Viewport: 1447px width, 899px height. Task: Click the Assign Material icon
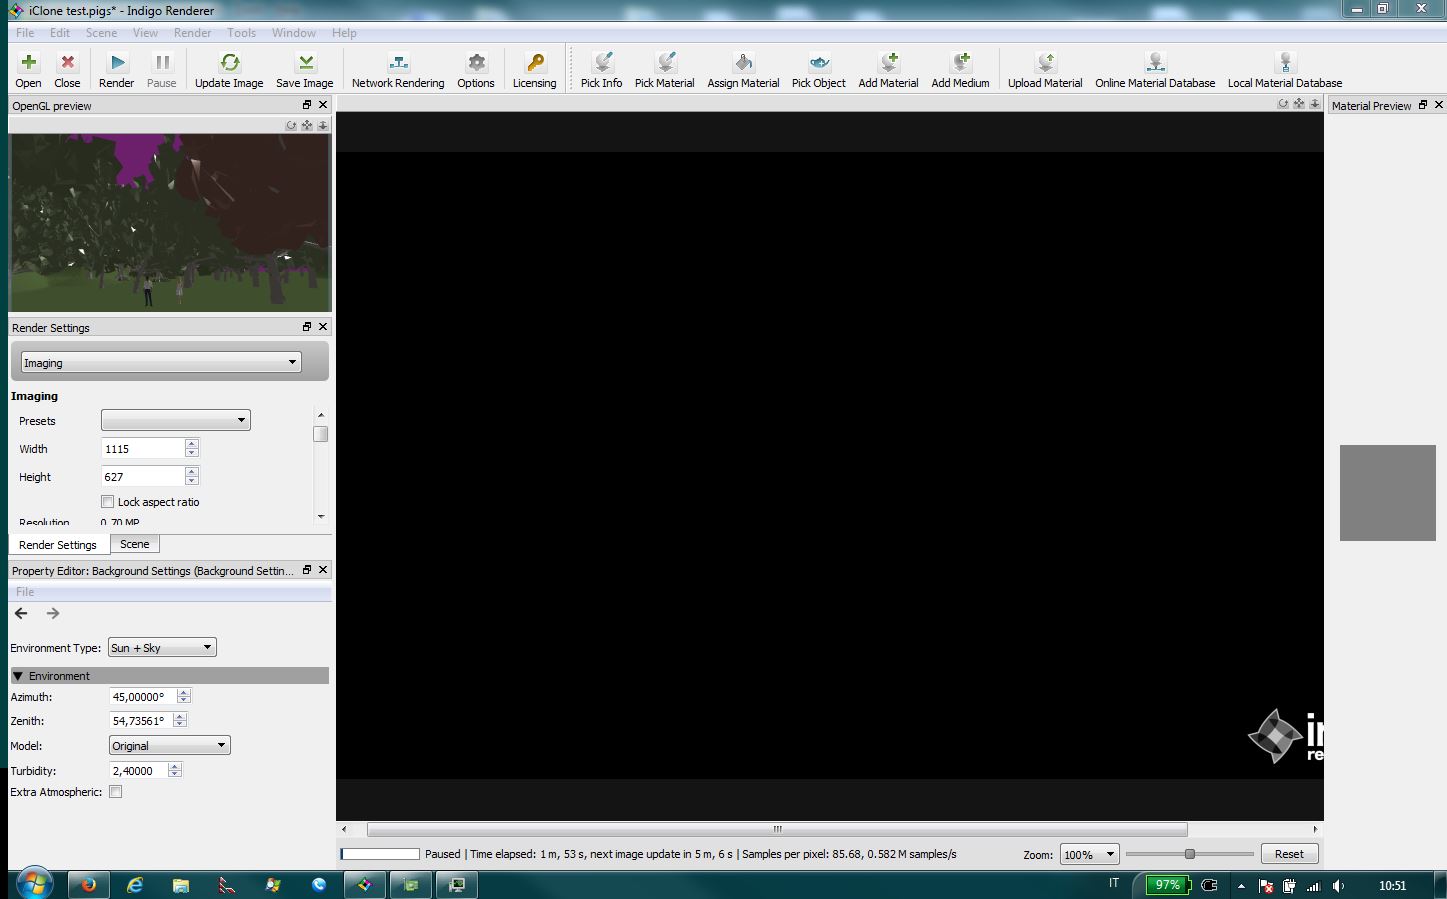[743, 64]
